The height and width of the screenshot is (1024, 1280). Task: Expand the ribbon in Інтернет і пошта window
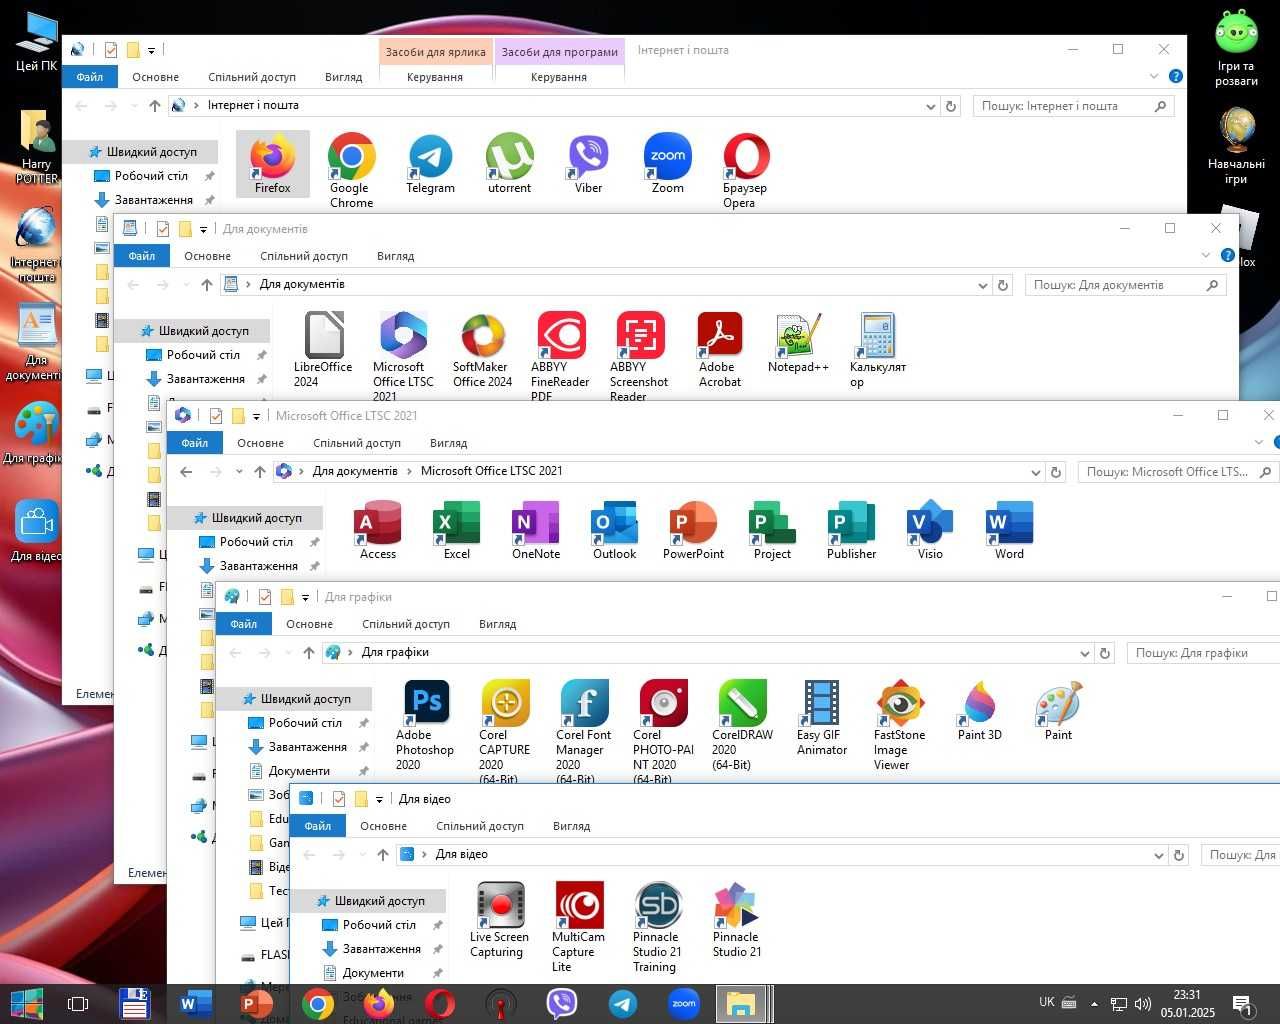coord(1153,76)
